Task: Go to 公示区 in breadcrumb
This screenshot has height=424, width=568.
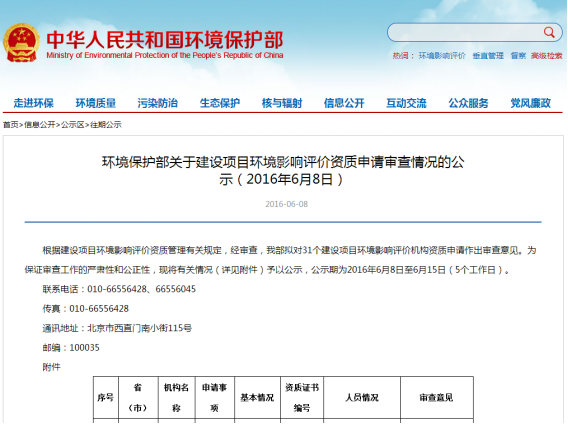Action: click(72, 125)
